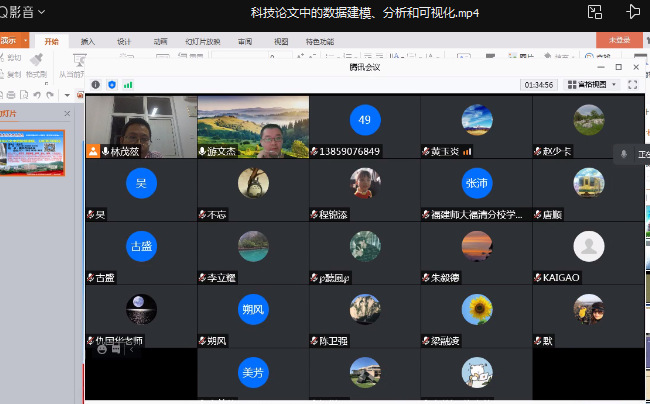Open the 视图 ribbon tab
Viewport: 650px width, 404px height.
click(x=281, y=41)
